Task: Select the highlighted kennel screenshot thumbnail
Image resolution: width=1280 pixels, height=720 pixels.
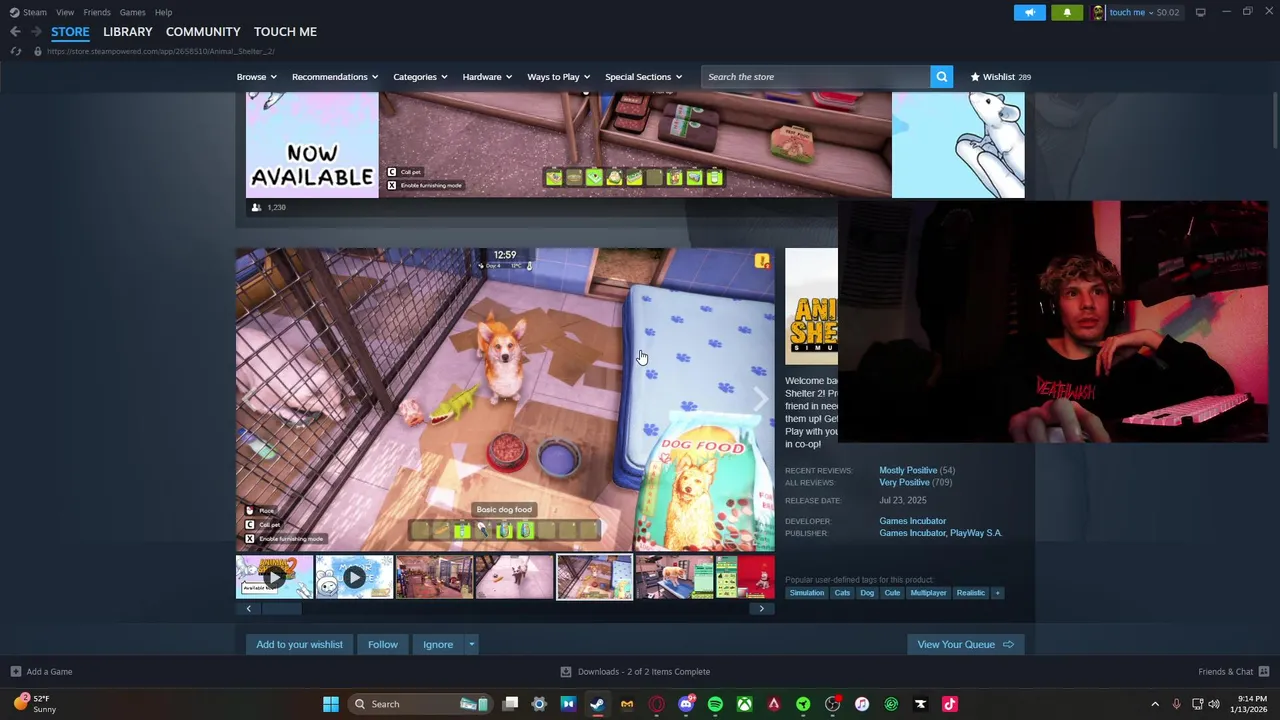Action: pyautogui.click(x=594, y=577)
